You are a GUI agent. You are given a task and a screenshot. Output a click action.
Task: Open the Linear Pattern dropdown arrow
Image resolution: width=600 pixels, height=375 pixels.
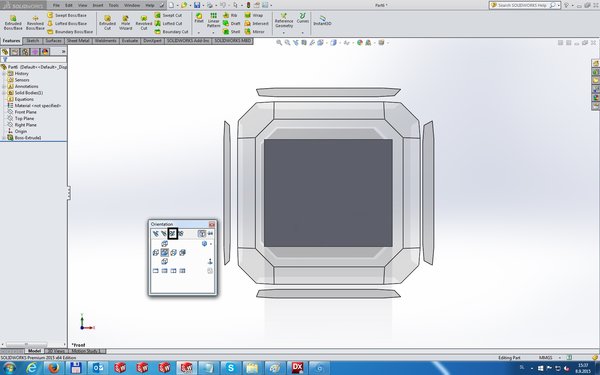tap(213, 33)
